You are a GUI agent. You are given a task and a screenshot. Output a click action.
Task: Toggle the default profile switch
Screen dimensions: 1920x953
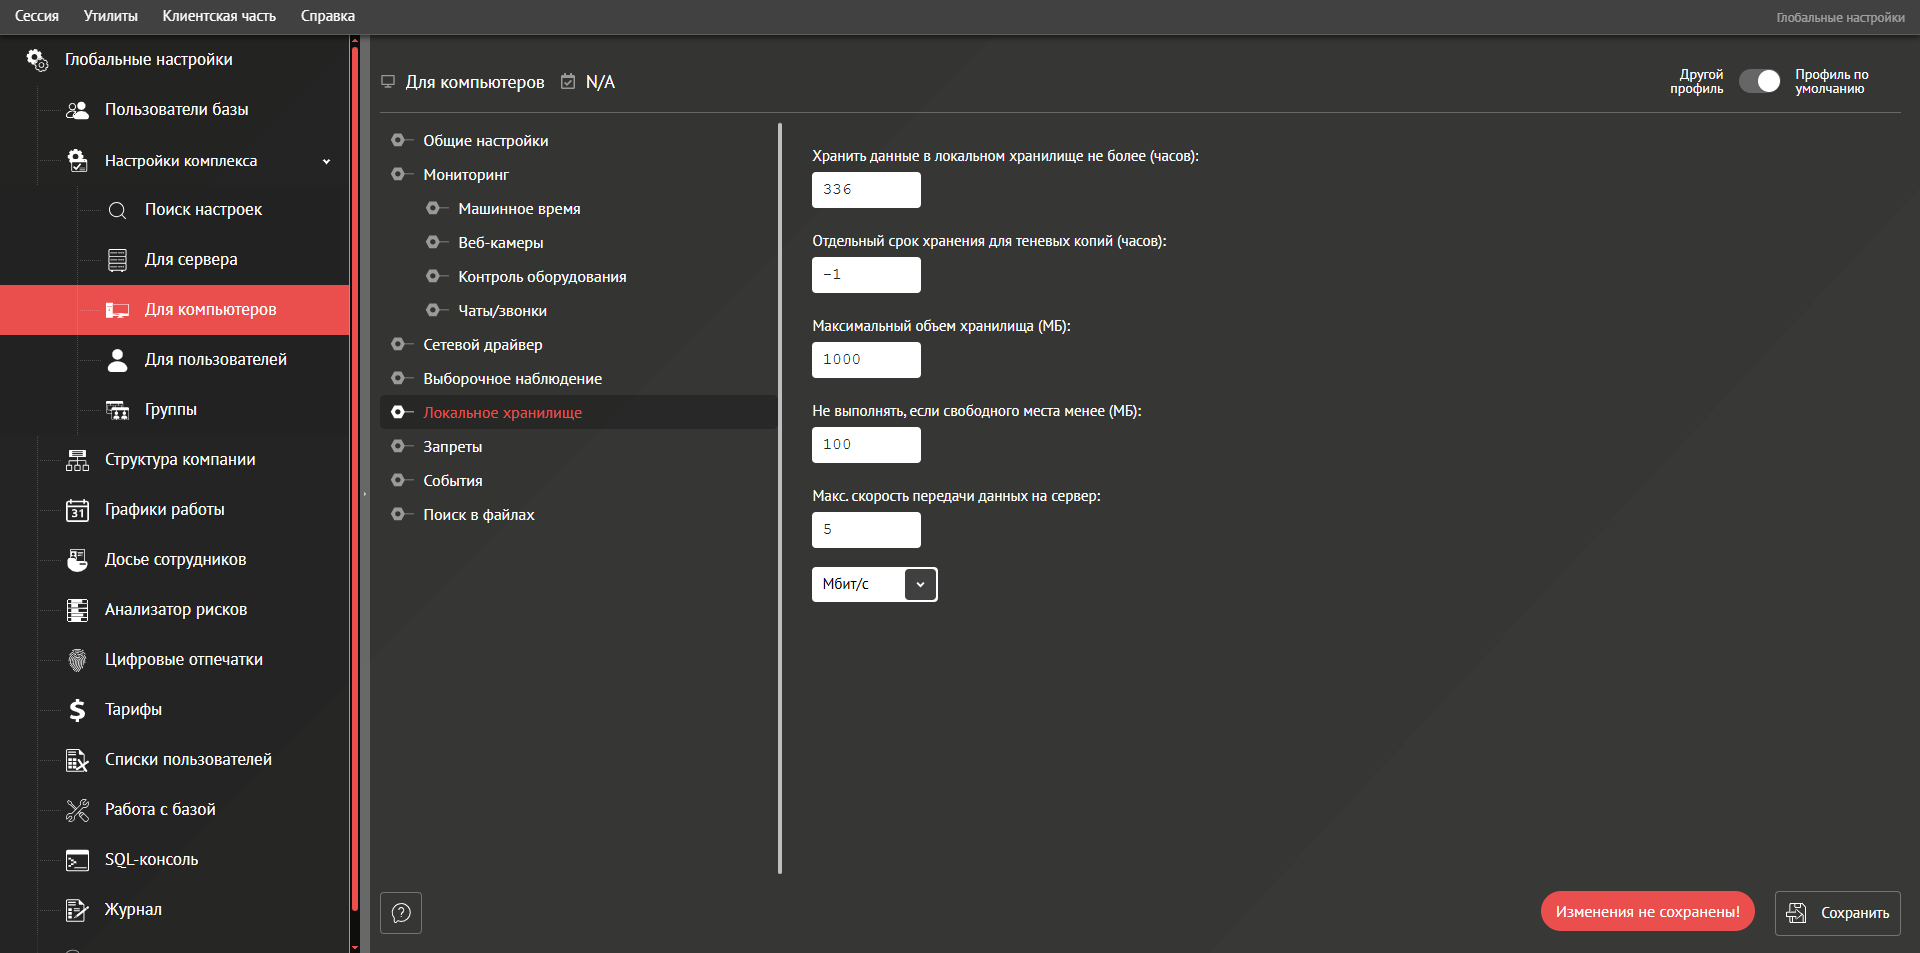(1759, 82)
